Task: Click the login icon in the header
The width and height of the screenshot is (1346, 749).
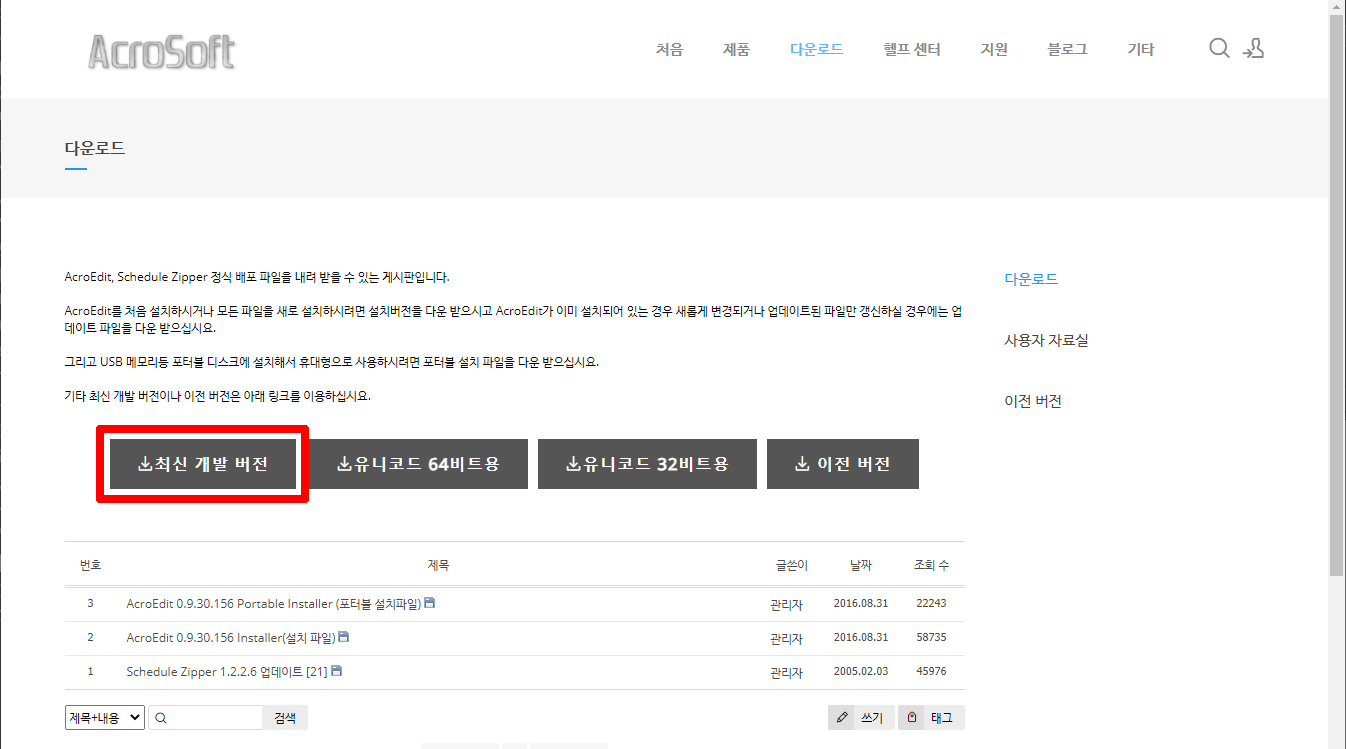Action: (x=1254, y=49)
